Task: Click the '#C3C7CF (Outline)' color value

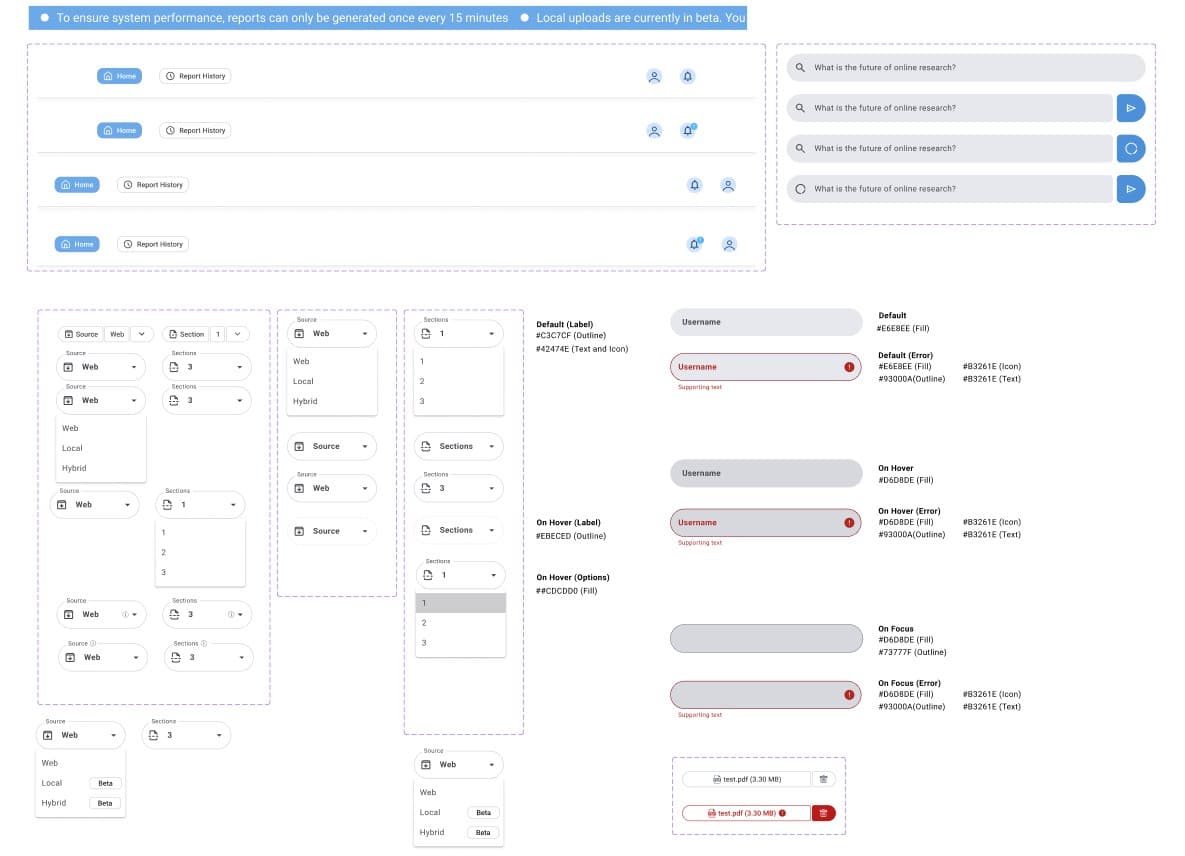Action: coord(571,335)
